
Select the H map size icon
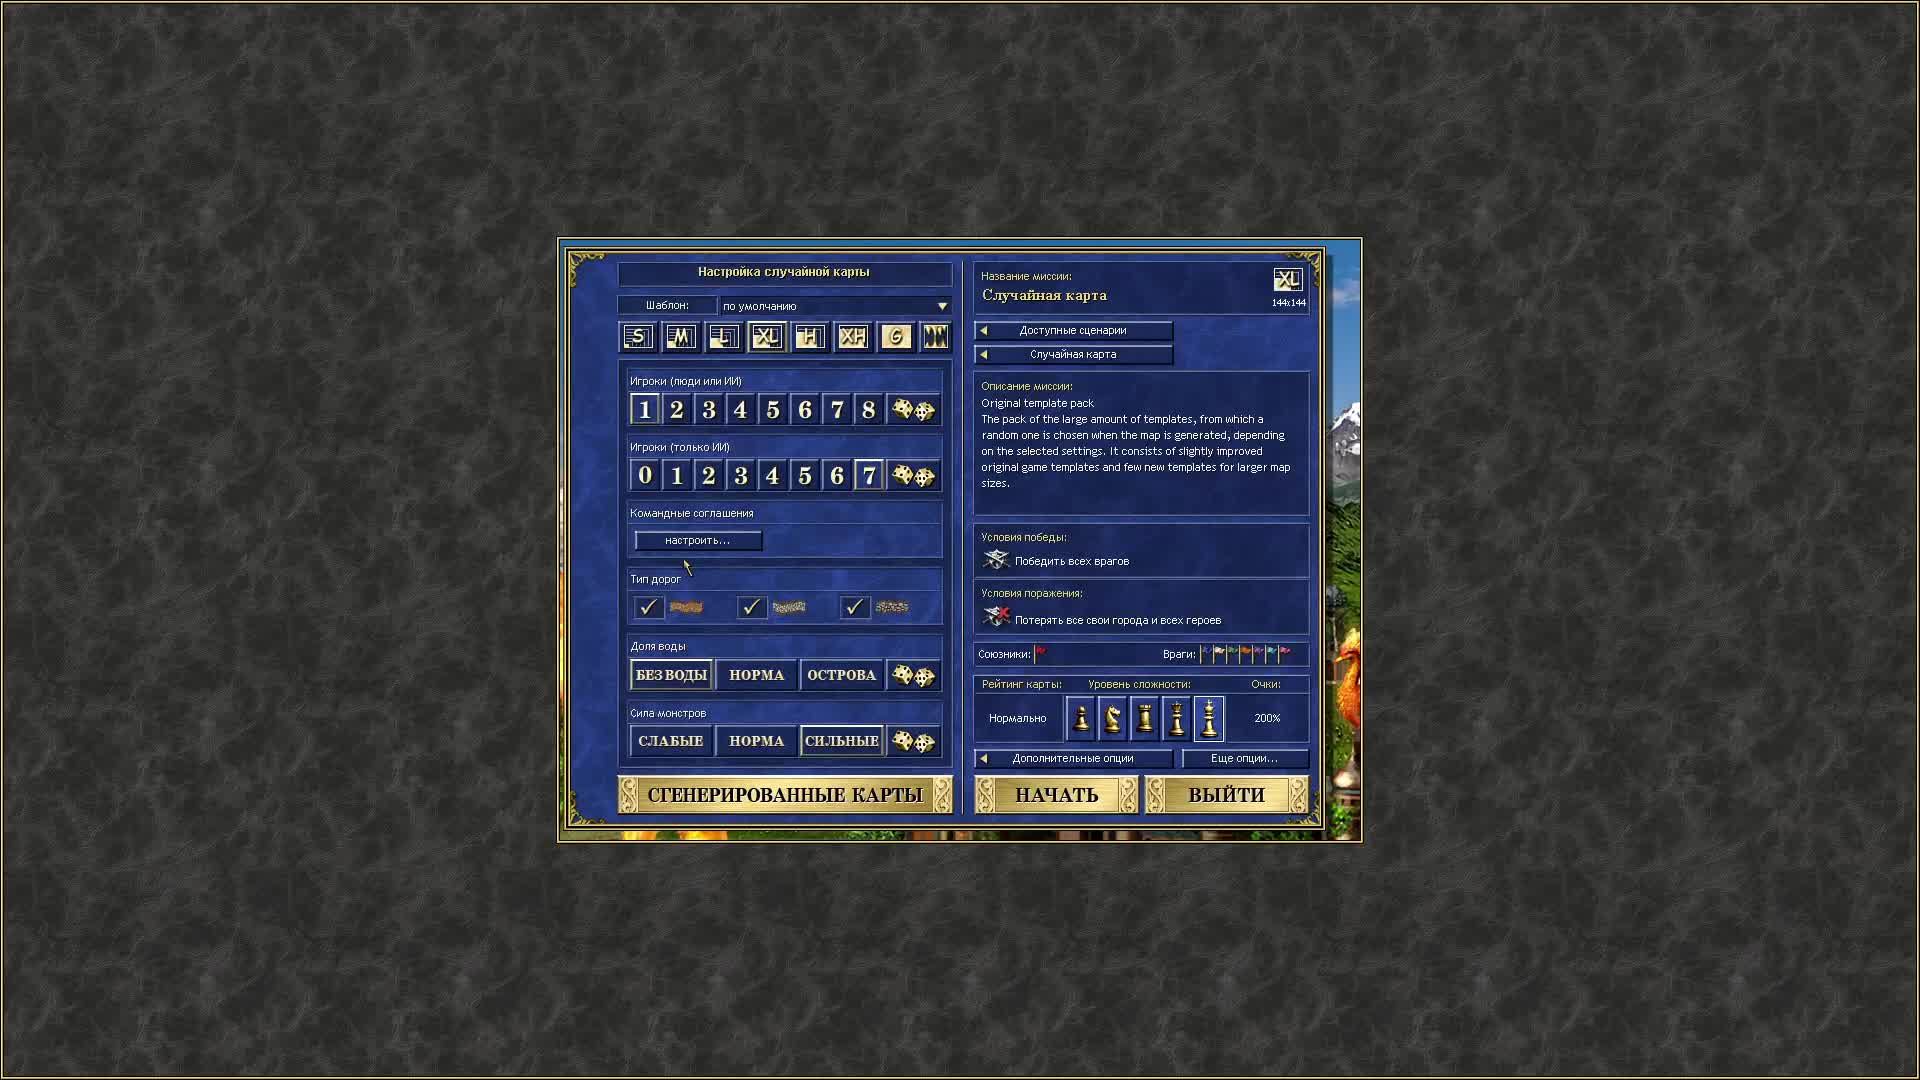click(x=810, y=337)
